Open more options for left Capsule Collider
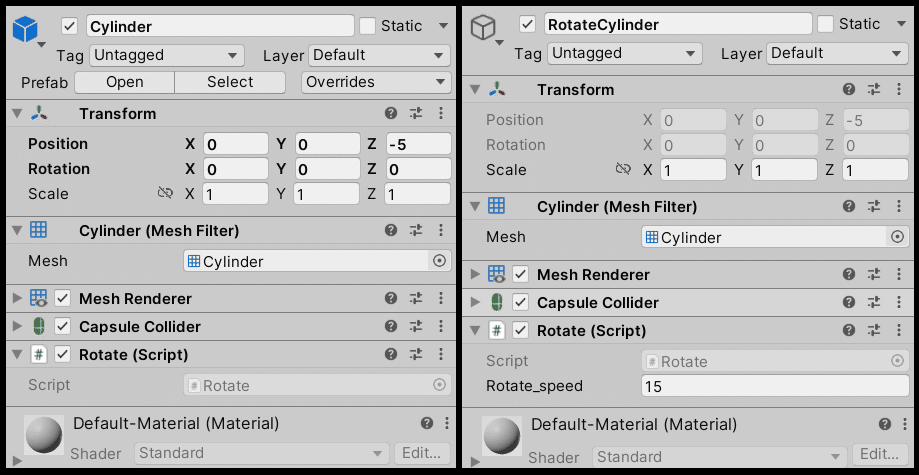 (441, 327)
